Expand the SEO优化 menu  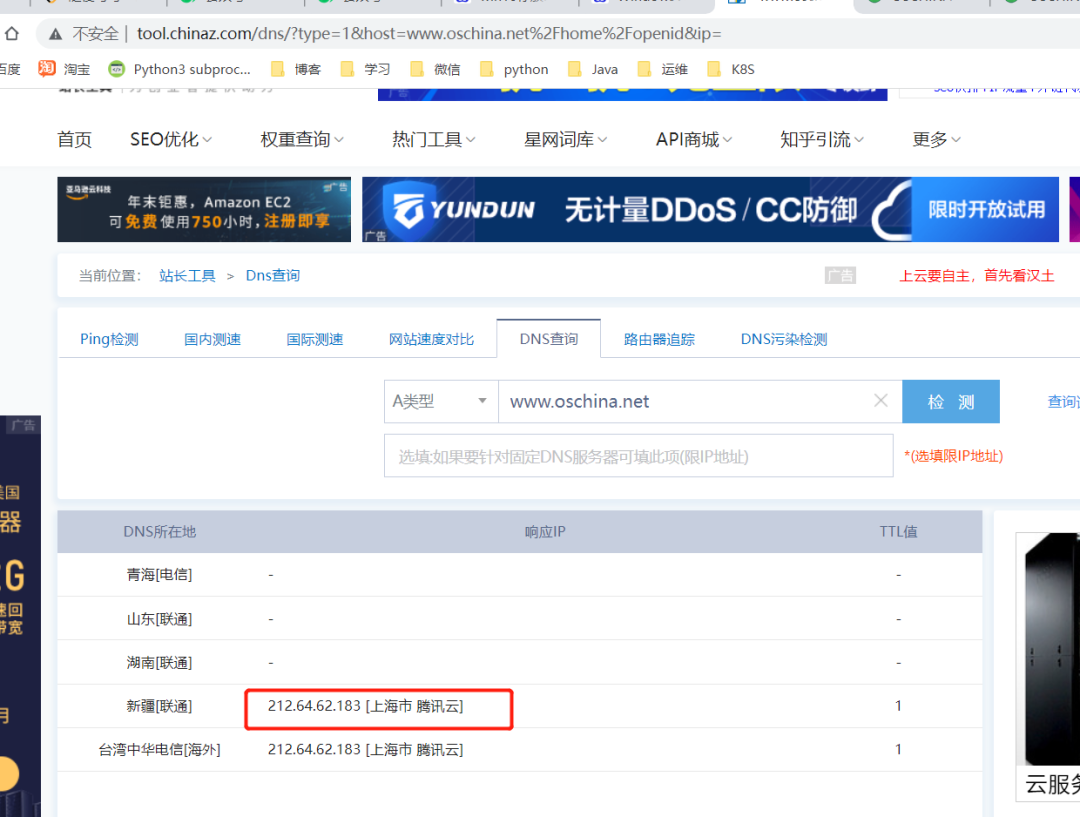click(171, 139)
